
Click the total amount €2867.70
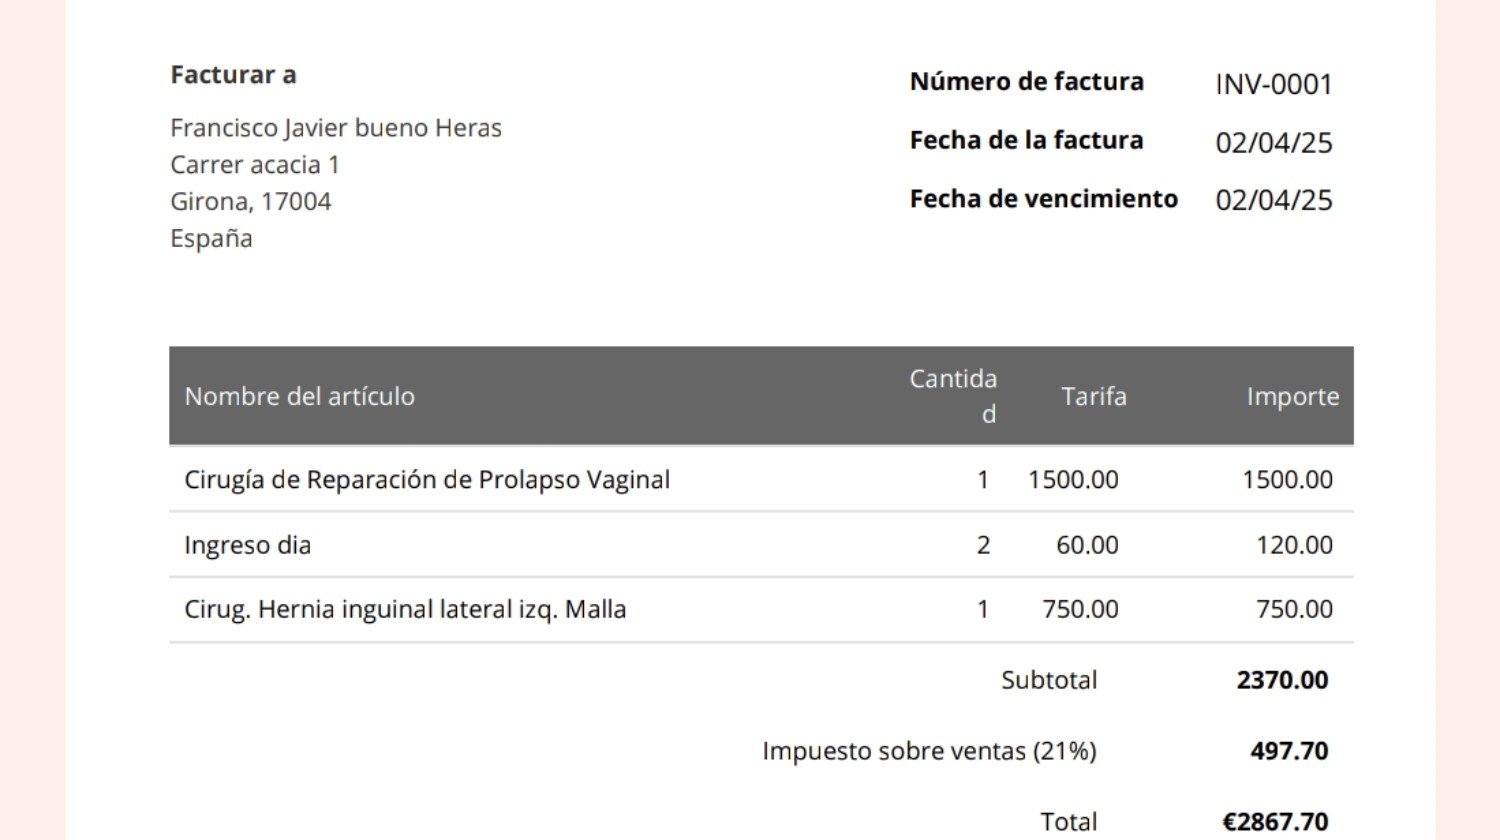click(x=1275, y=822)
